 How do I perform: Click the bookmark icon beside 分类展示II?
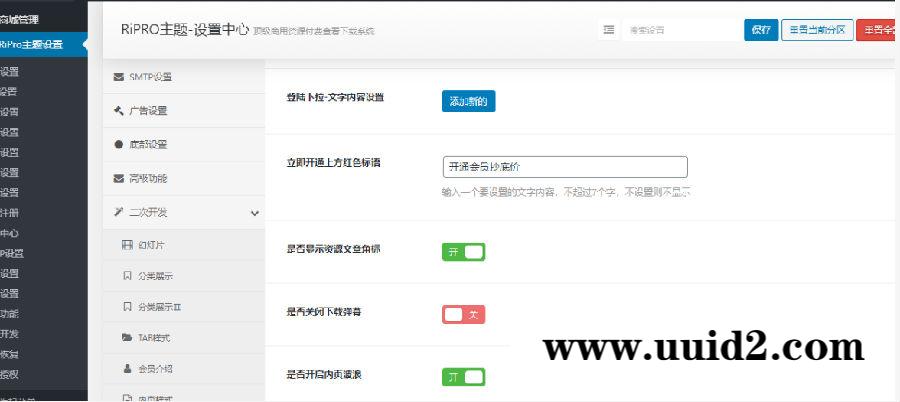[127, 307]
